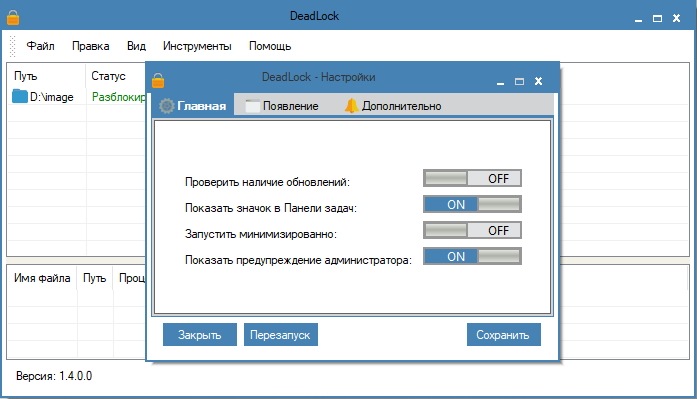The height and width of the screenshot is (399, 697).
Task: Toggle Показать значок в Панели задач switch
Action: [472, 204]
